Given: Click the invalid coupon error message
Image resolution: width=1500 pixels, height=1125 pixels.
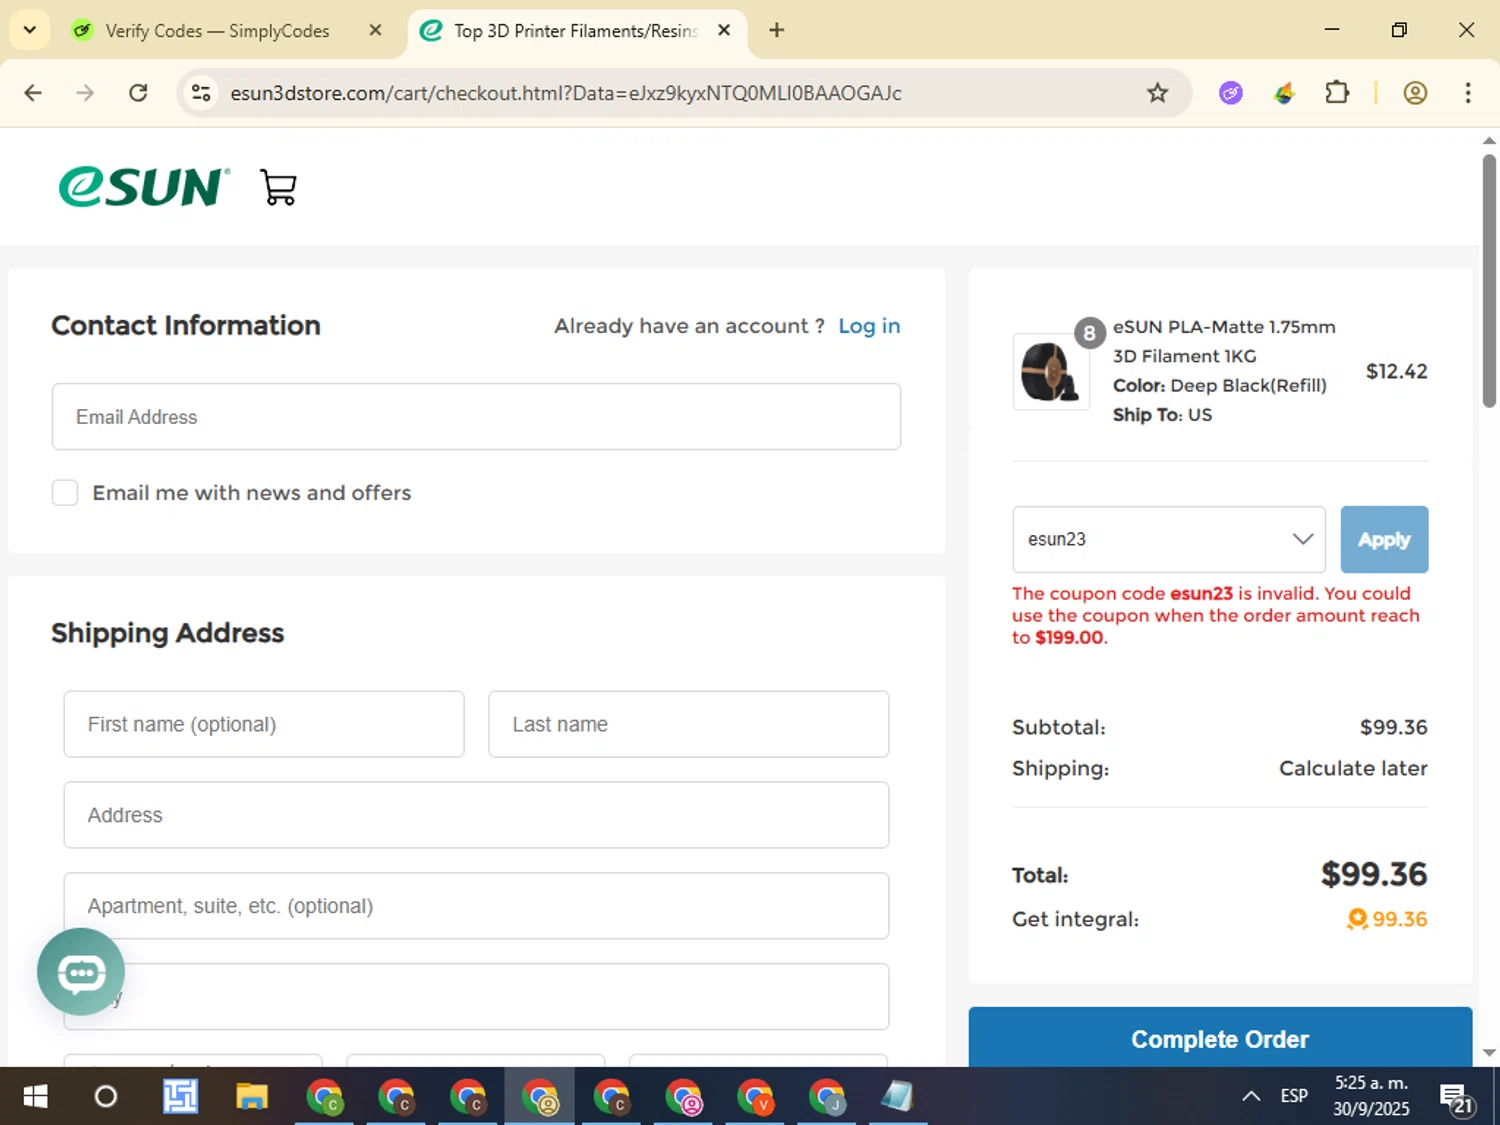Looking at the screenshot, I should 1216,615.
